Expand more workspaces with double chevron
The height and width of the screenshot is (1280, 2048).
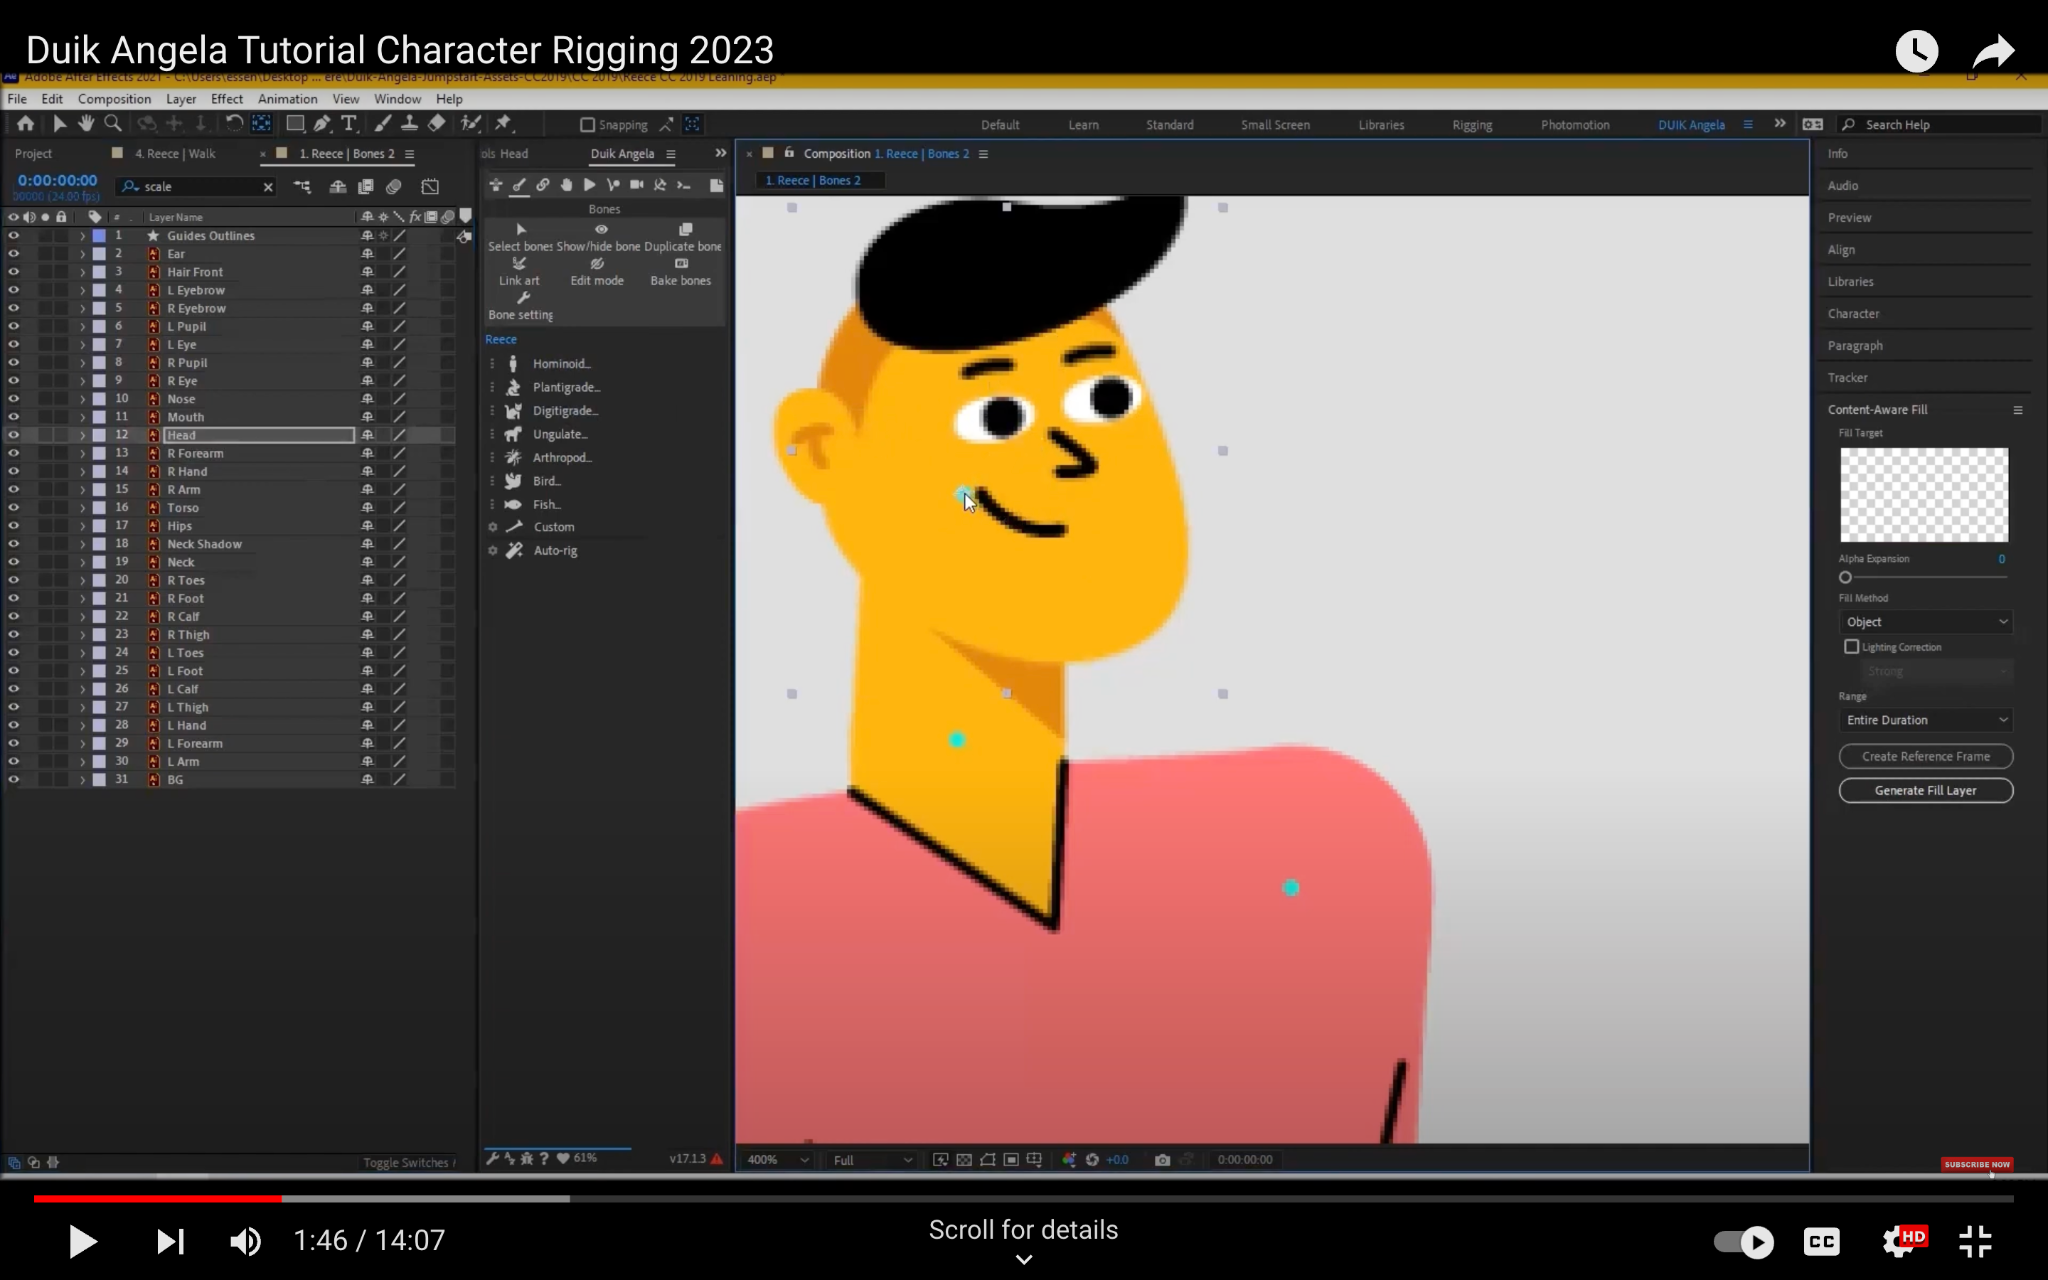coord(1780,124)
